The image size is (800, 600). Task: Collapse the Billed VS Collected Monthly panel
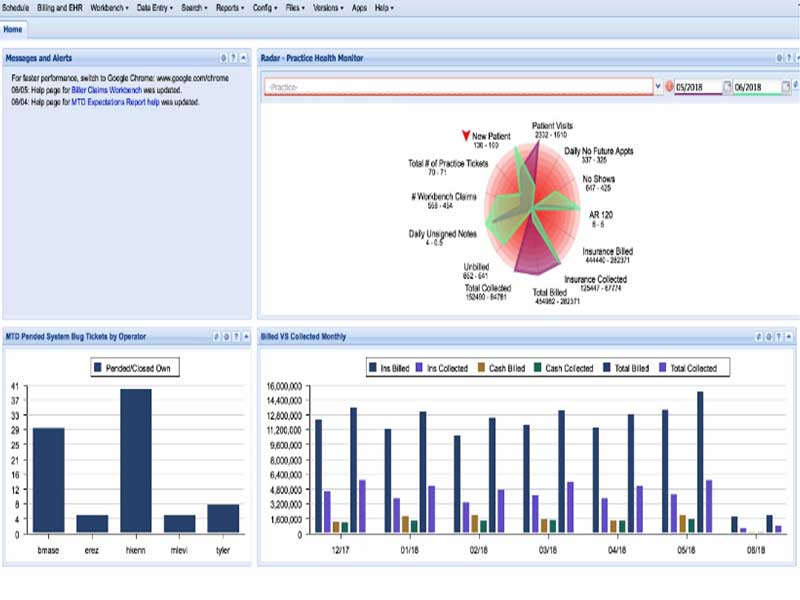pyautogui.click(x=790, y=337)
